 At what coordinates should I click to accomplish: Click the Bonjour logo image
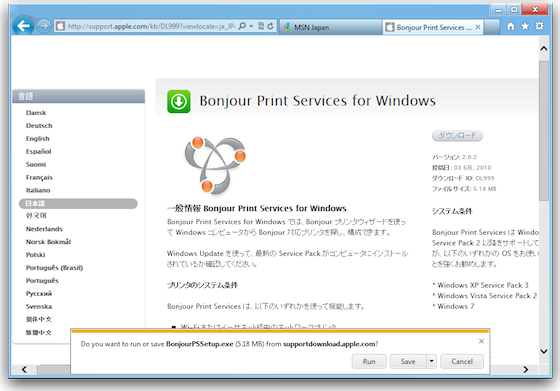point(215,165)
